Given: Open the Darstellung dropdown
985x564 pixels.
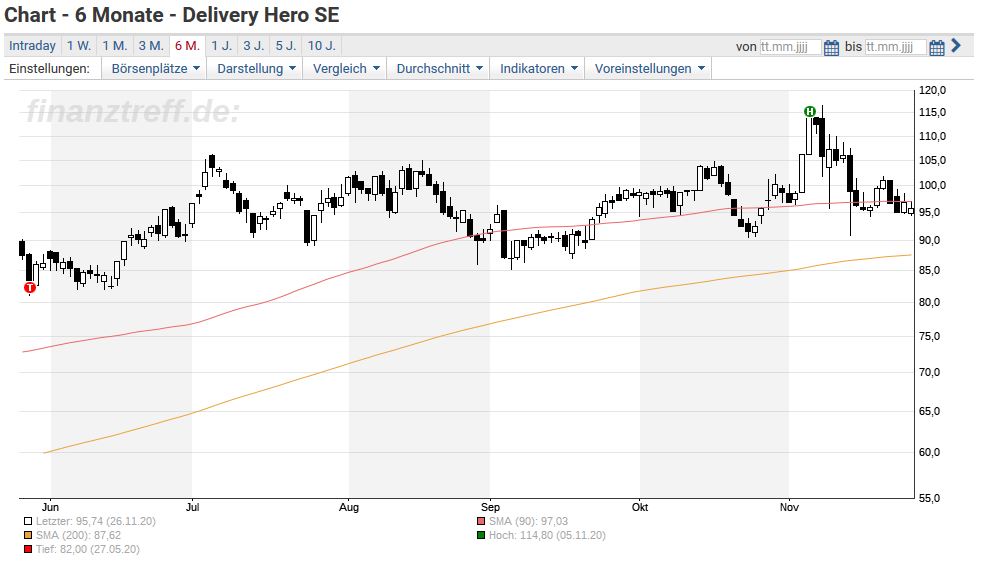Looking at the screenshot, I should [256, 68].
